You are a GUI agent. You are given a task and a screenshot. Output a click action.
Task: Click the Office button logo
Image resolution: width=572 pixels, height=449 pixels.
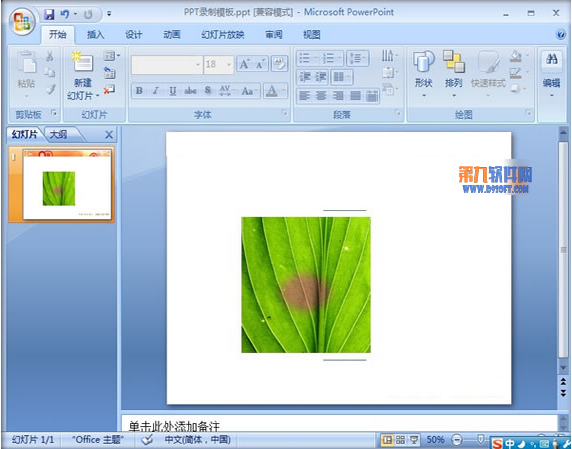[x=22, y=21]
